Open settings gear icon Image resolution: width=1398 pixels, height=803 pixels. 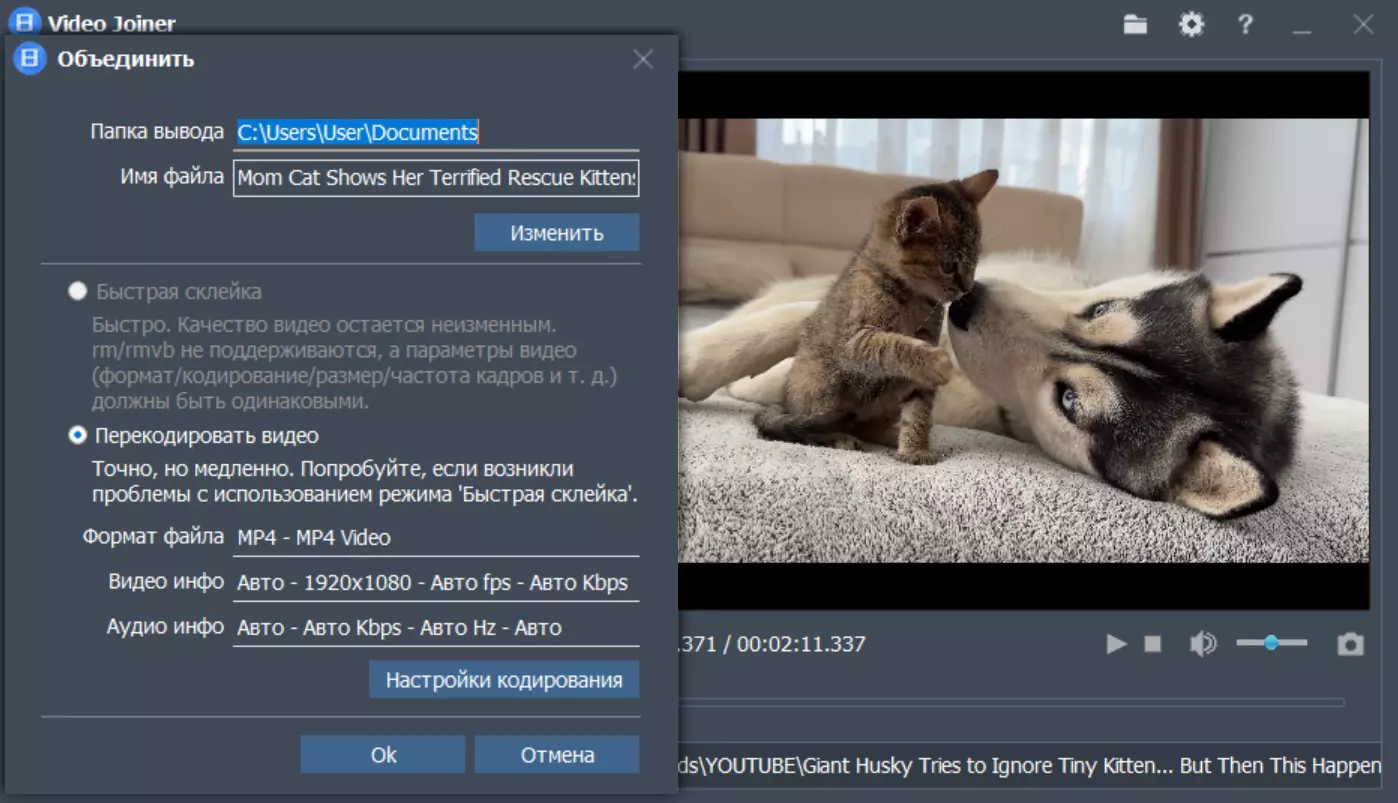[x=1191, y=24]
